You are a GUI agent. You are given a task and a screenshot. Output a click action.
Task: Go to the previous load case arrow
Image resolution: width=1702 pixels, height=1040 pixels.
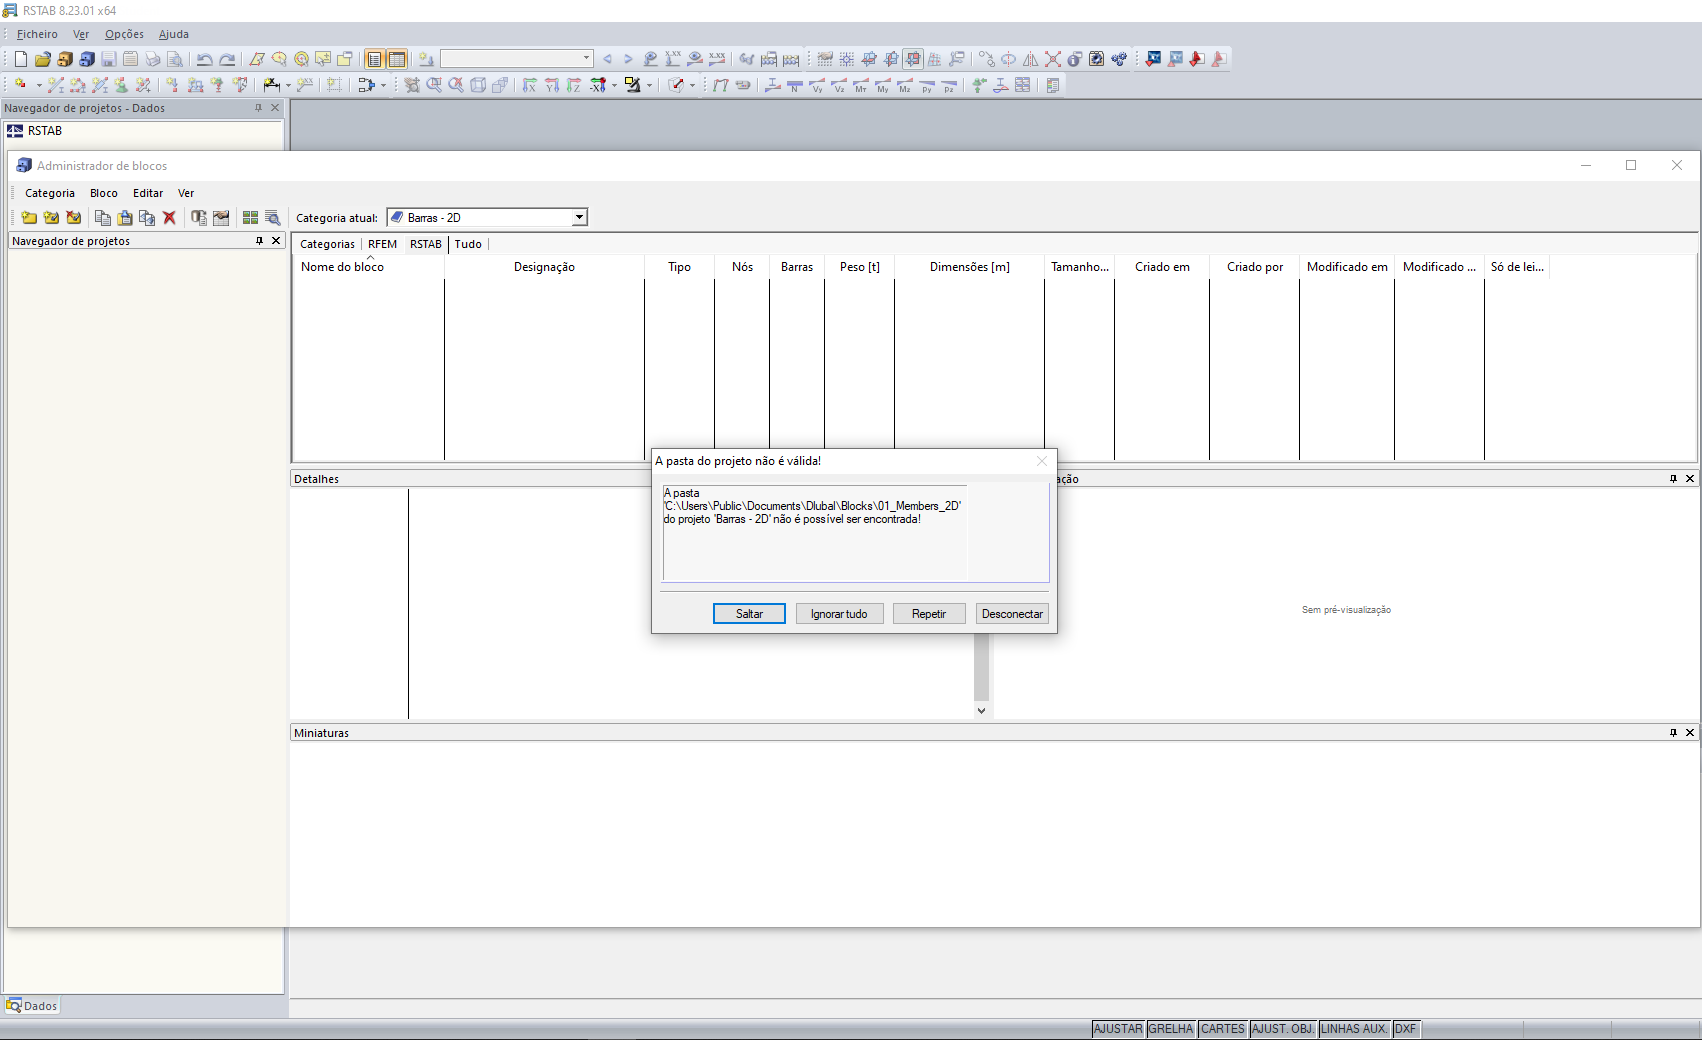(607, 59)
